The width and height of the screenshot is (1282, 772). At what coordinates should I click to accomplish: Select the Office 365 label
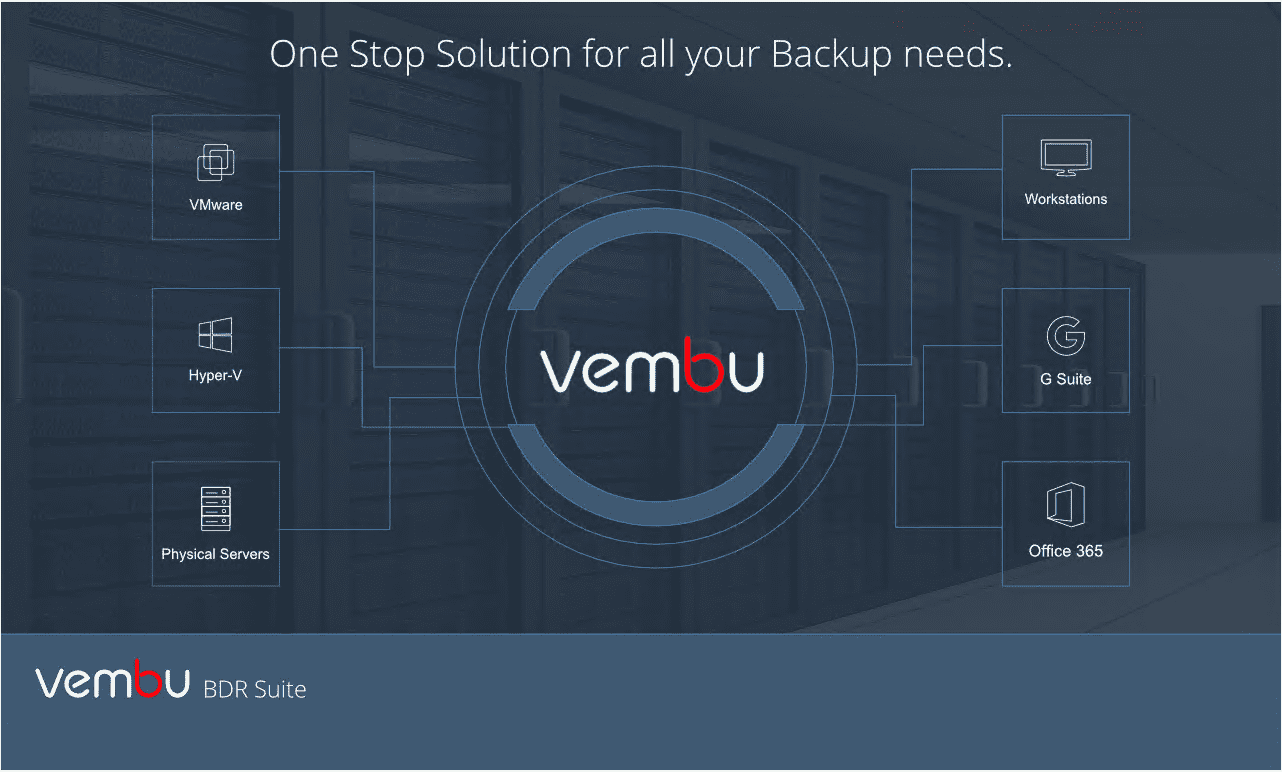1066,551
